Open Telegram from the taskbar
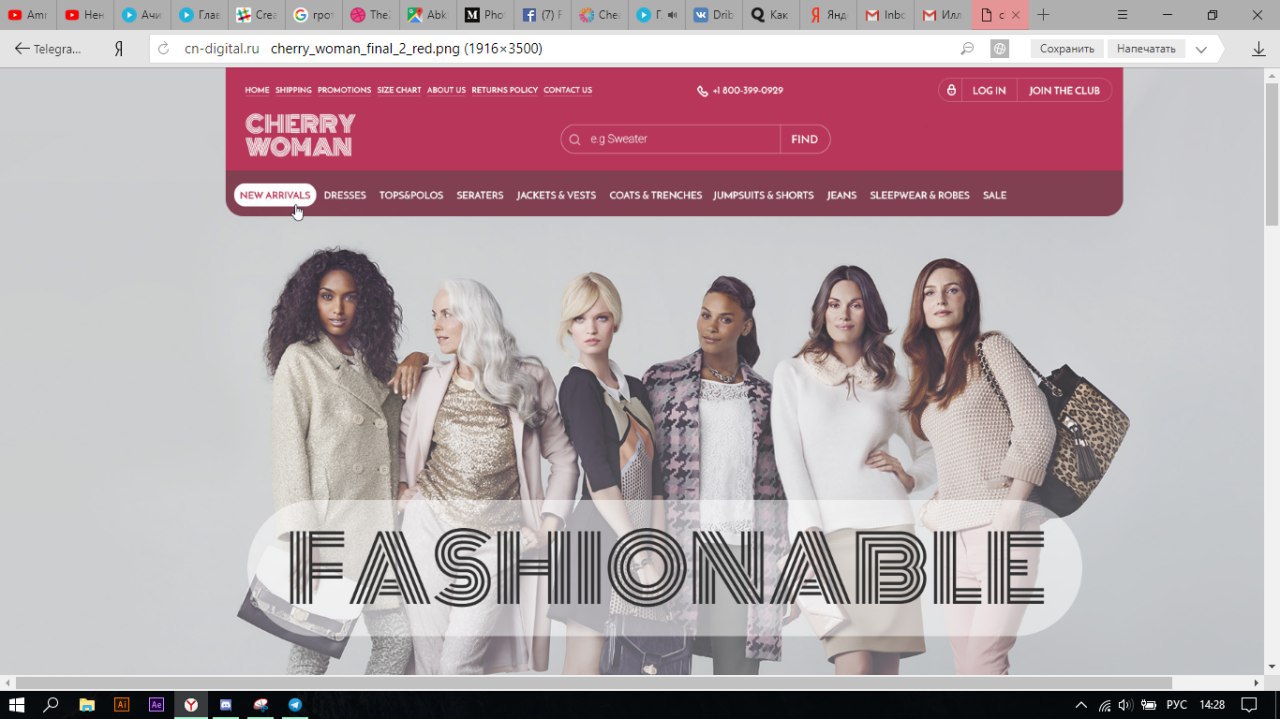The width and height of the screenshot is (1280, 719). [x=295, y=704]
